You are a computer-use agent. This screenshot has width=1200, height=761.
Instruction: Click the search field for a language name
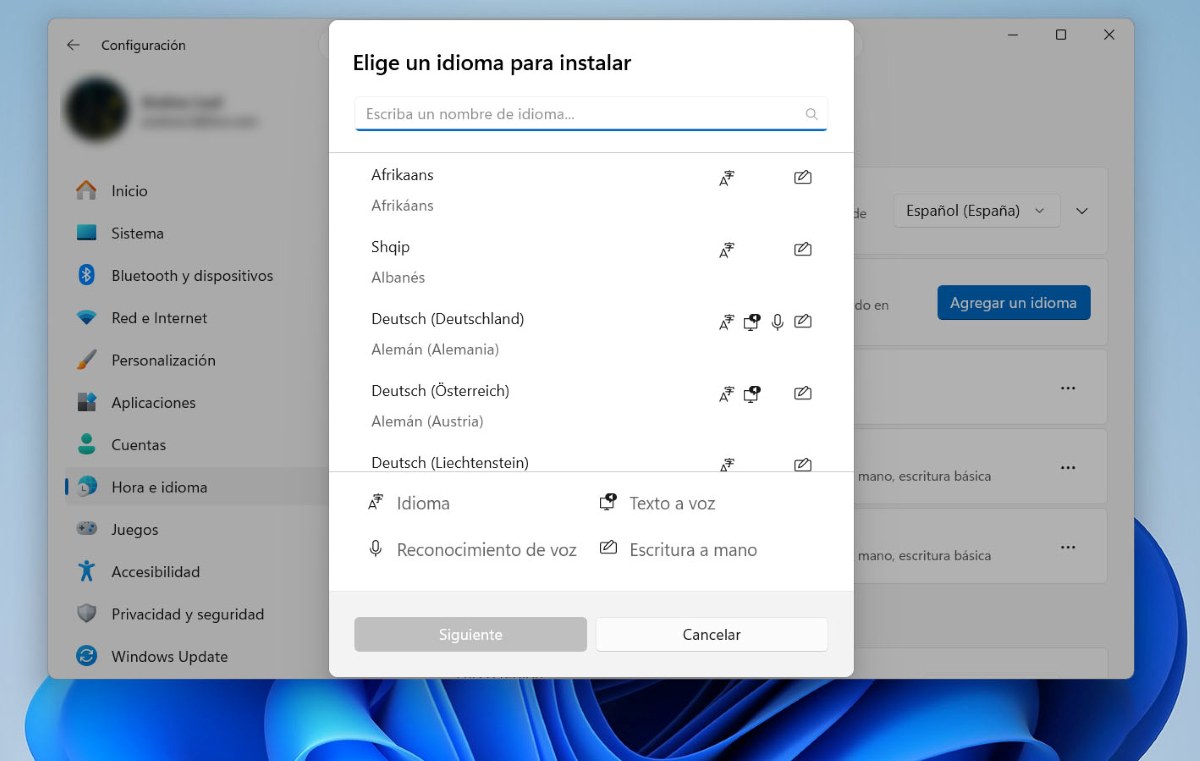coord(590,113)
